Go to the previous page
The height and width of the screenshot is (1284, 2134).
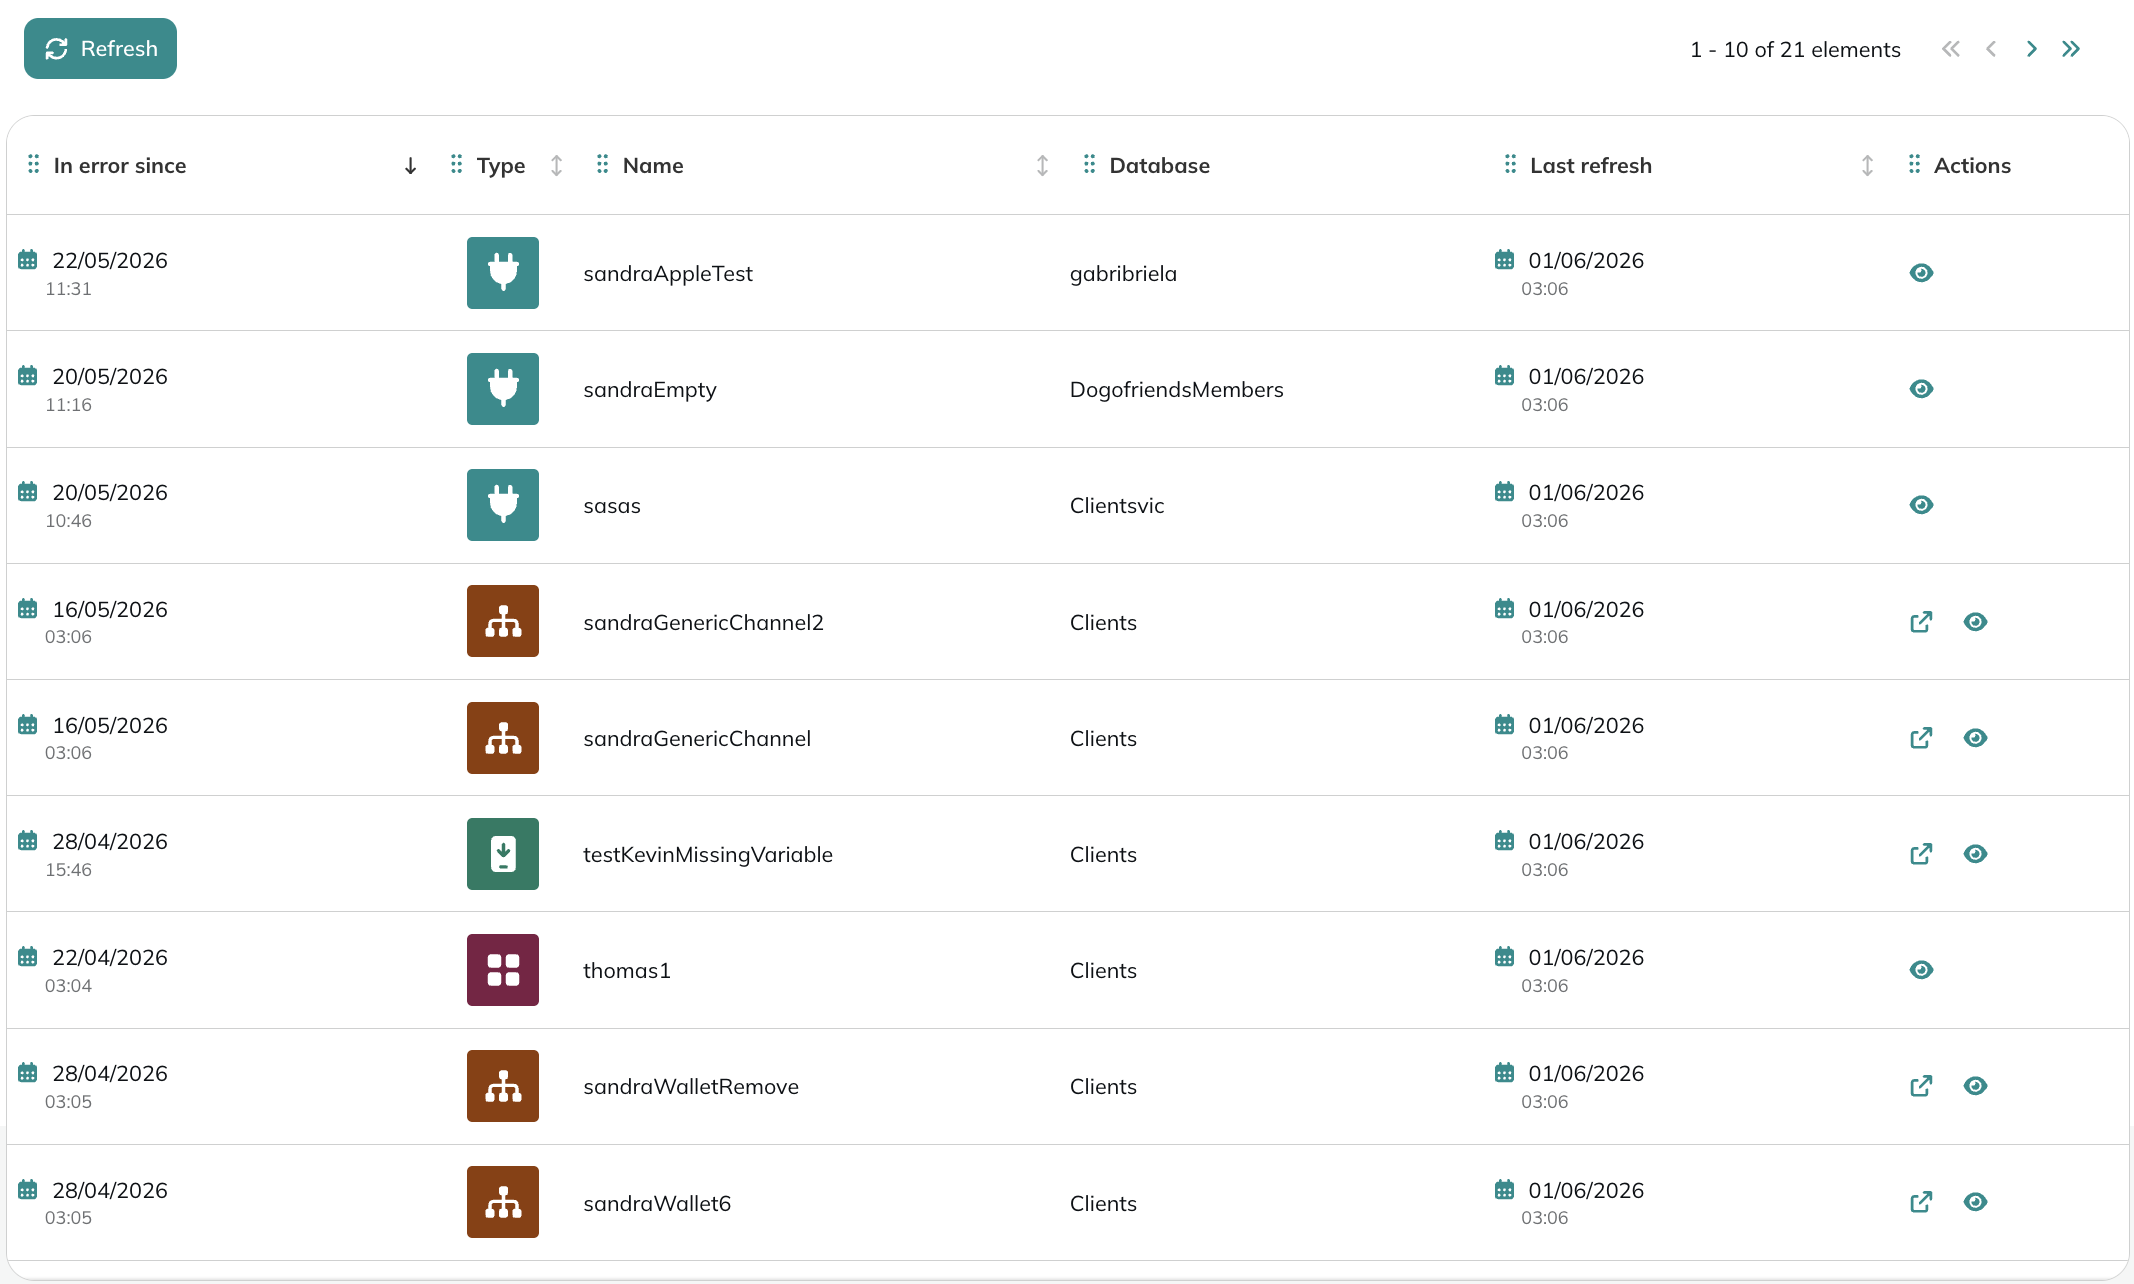1991,49
